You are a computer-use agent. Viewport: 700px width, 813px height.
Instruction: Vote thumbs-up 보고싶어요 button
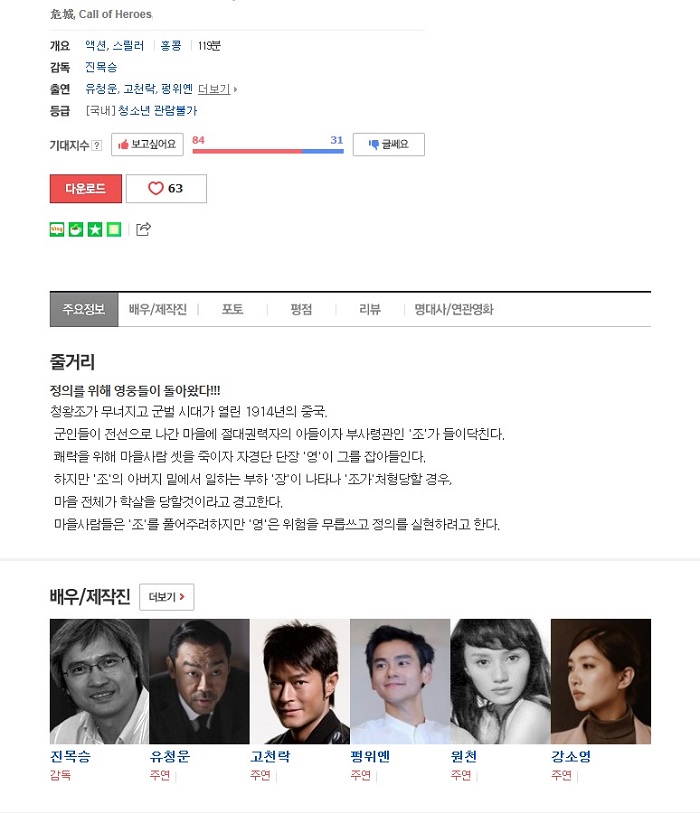pyautogui.click(x=147, y=145)
